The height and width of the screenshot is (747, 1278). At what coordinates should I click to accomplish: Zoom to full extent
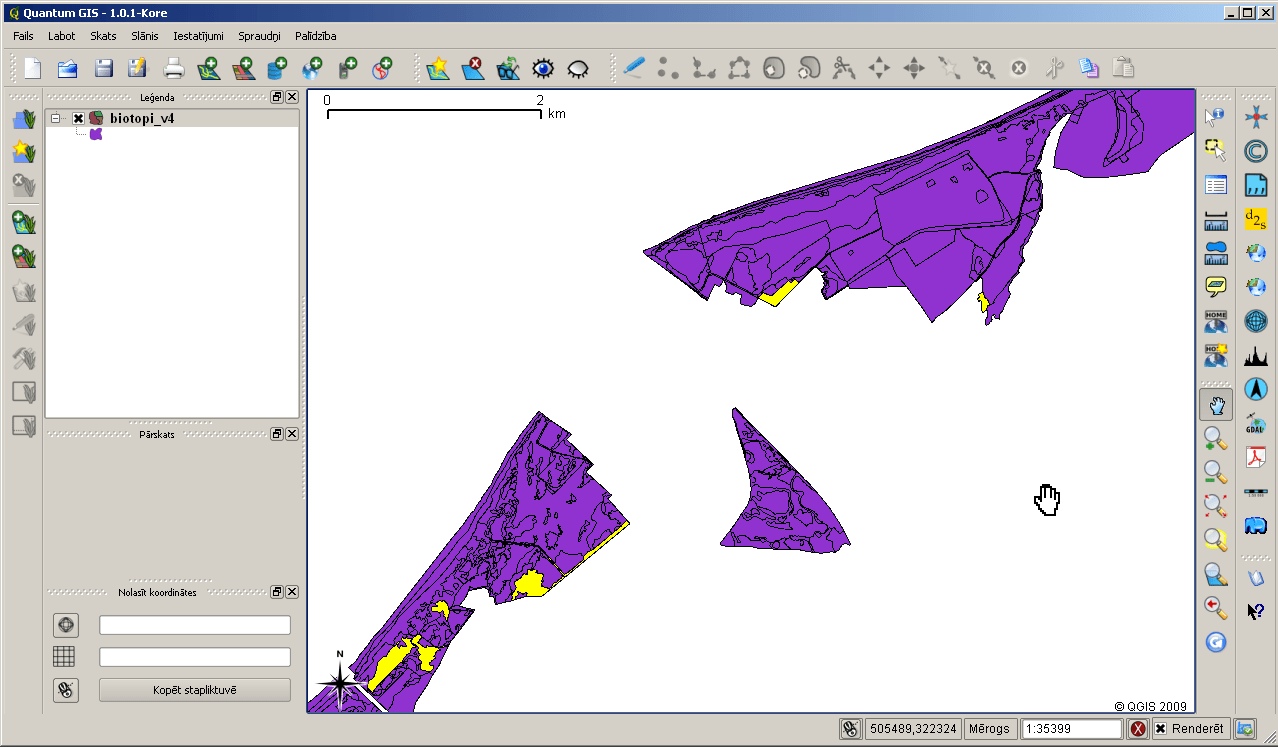[x=1215, y=507]
